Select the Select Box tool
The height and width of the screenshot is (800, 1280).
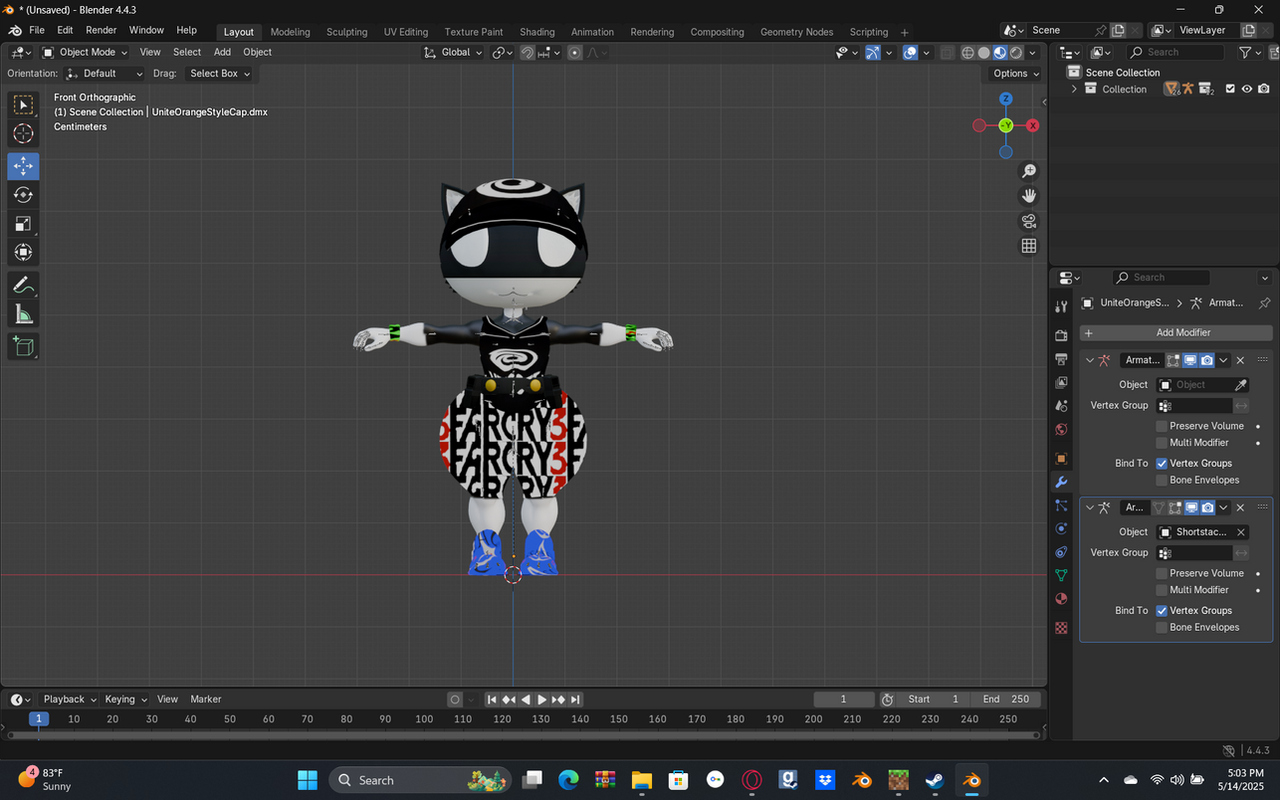click(x=24, y=104)
